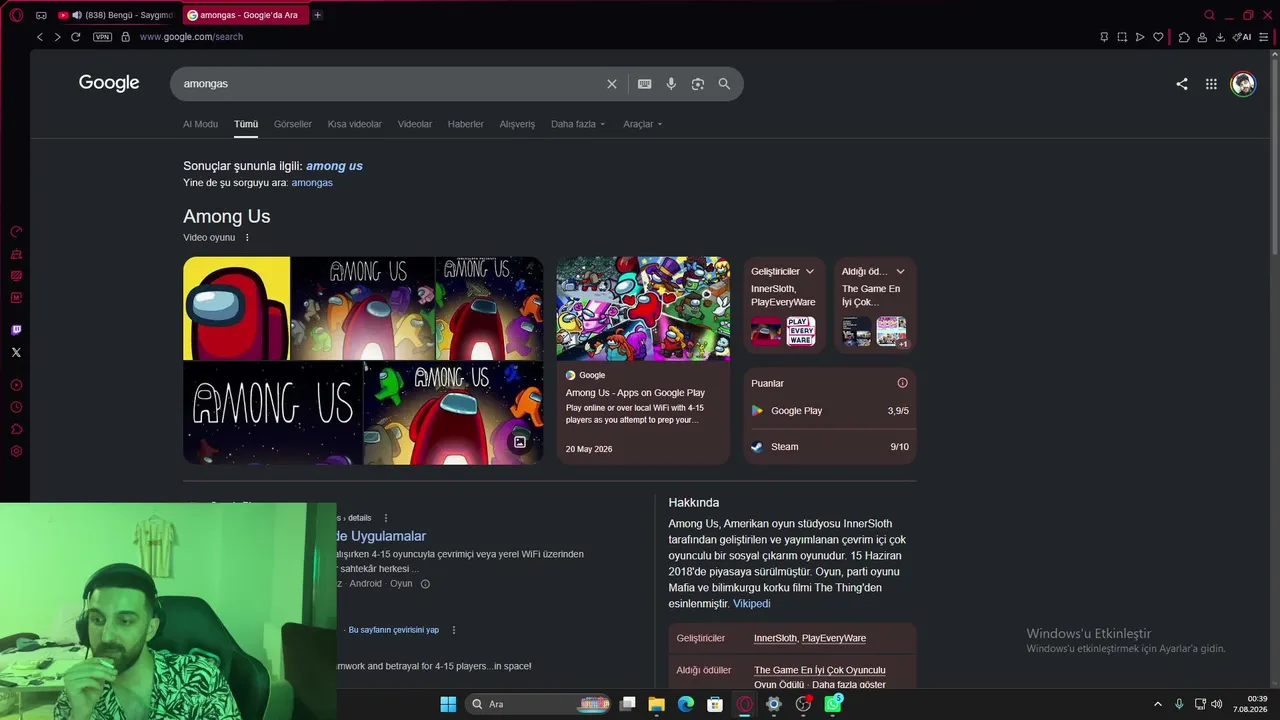1280x720 pixels.
Task: Take a snapshot with the Opera toolbar
Action: [1122, 37]
